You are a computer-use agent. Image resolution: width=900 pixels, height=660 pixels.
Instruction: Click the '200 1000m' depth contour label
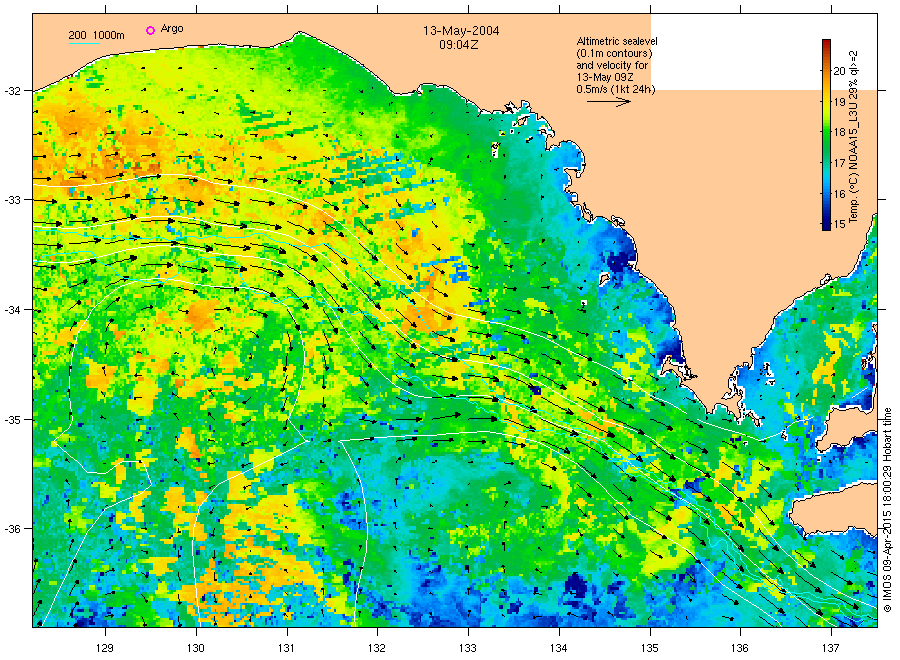pyautogui.click(x=96, y=35)
